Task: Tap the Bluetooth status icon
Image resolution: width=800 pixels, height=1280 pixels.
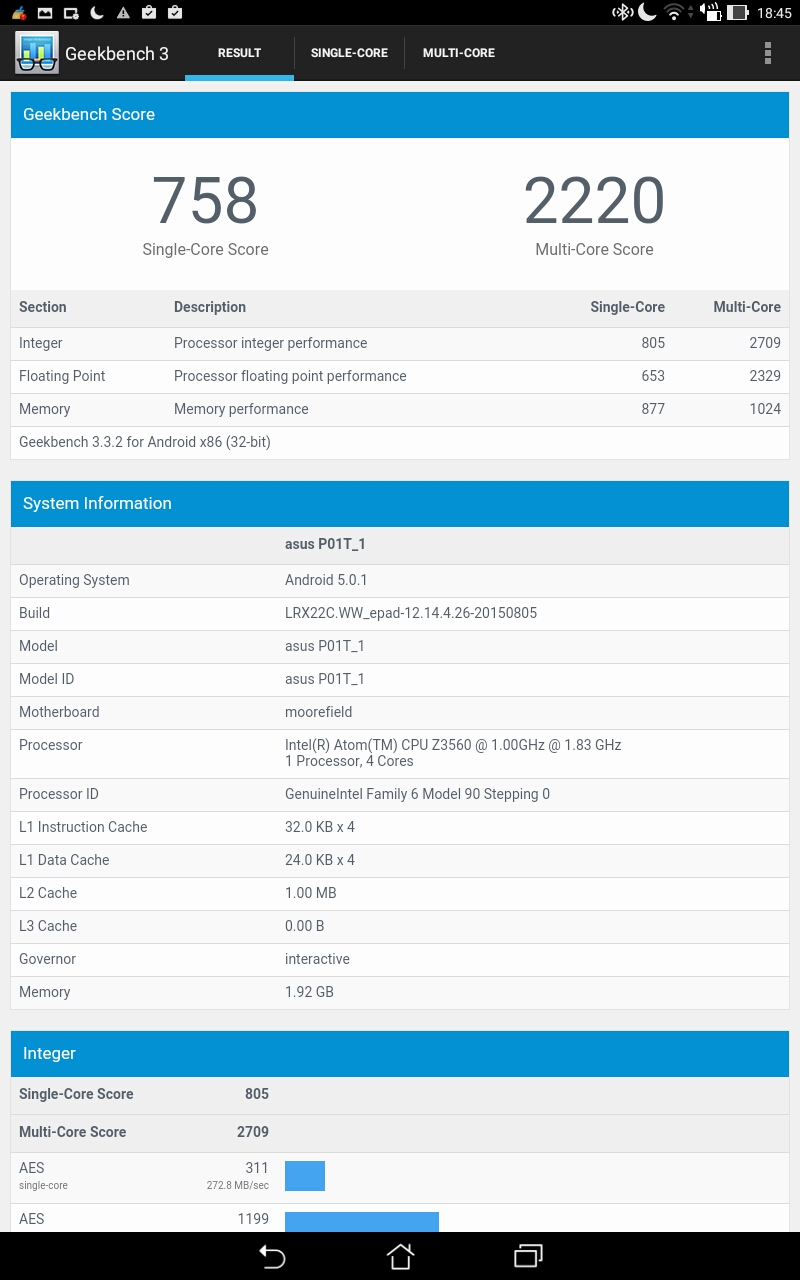Action: pos(622,12)
